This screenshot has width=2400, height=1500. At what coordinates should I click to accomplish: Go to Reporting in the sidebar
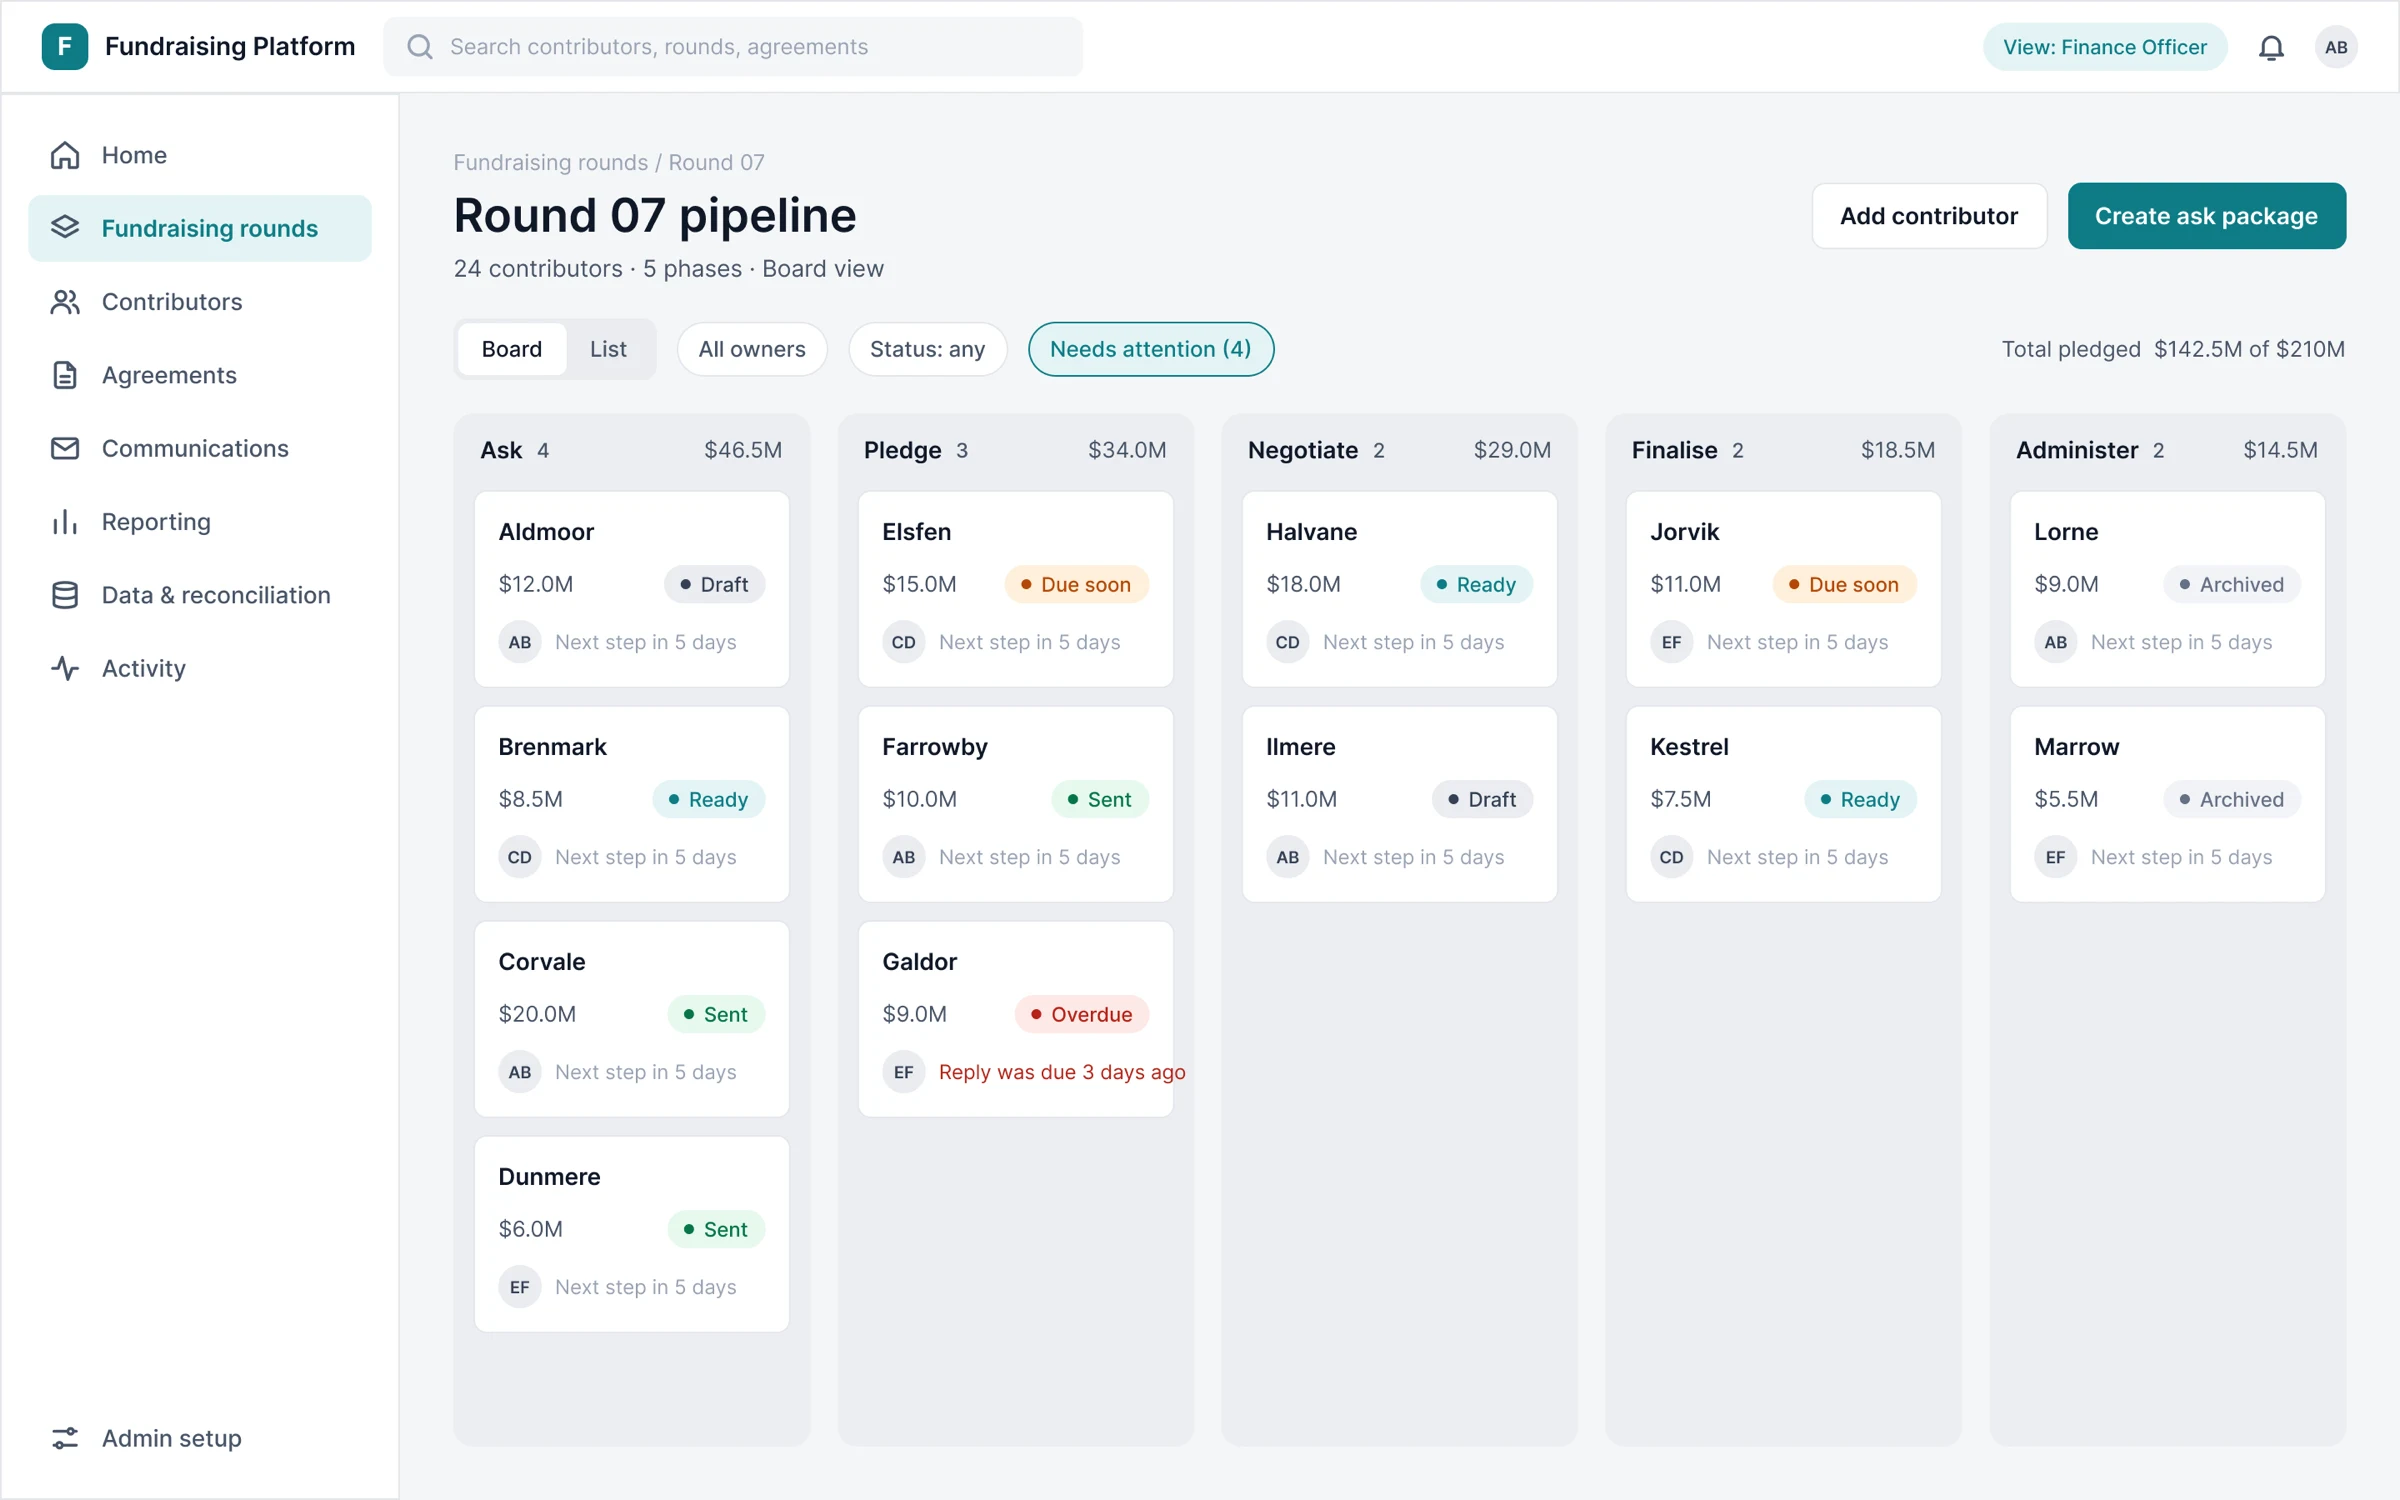click(x=200, y=522)
